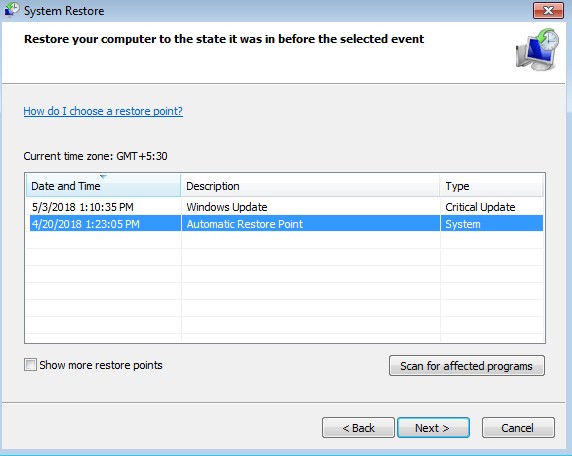
Task: Click the computer restore clock graphic
Action: (x=537, y=50)
